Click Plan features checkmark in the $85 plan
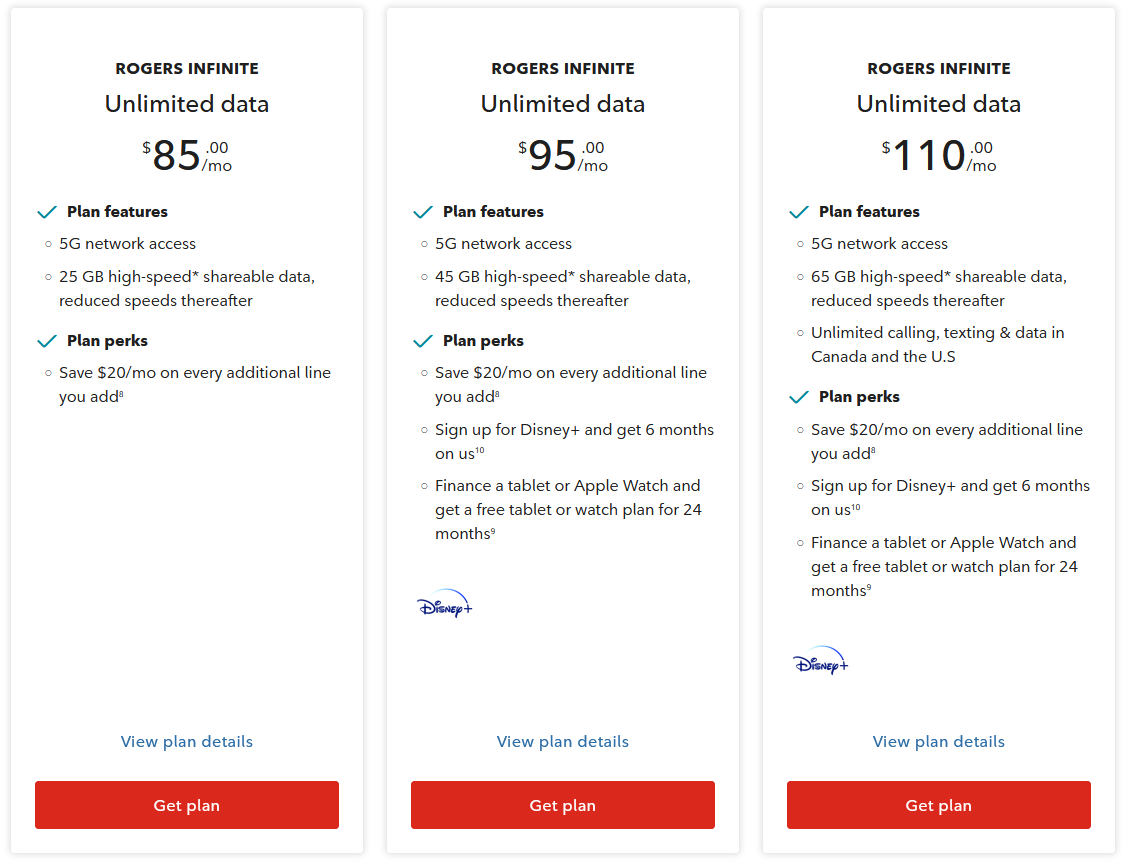Viewport: 1128px width, 865px height. [47, 212]
